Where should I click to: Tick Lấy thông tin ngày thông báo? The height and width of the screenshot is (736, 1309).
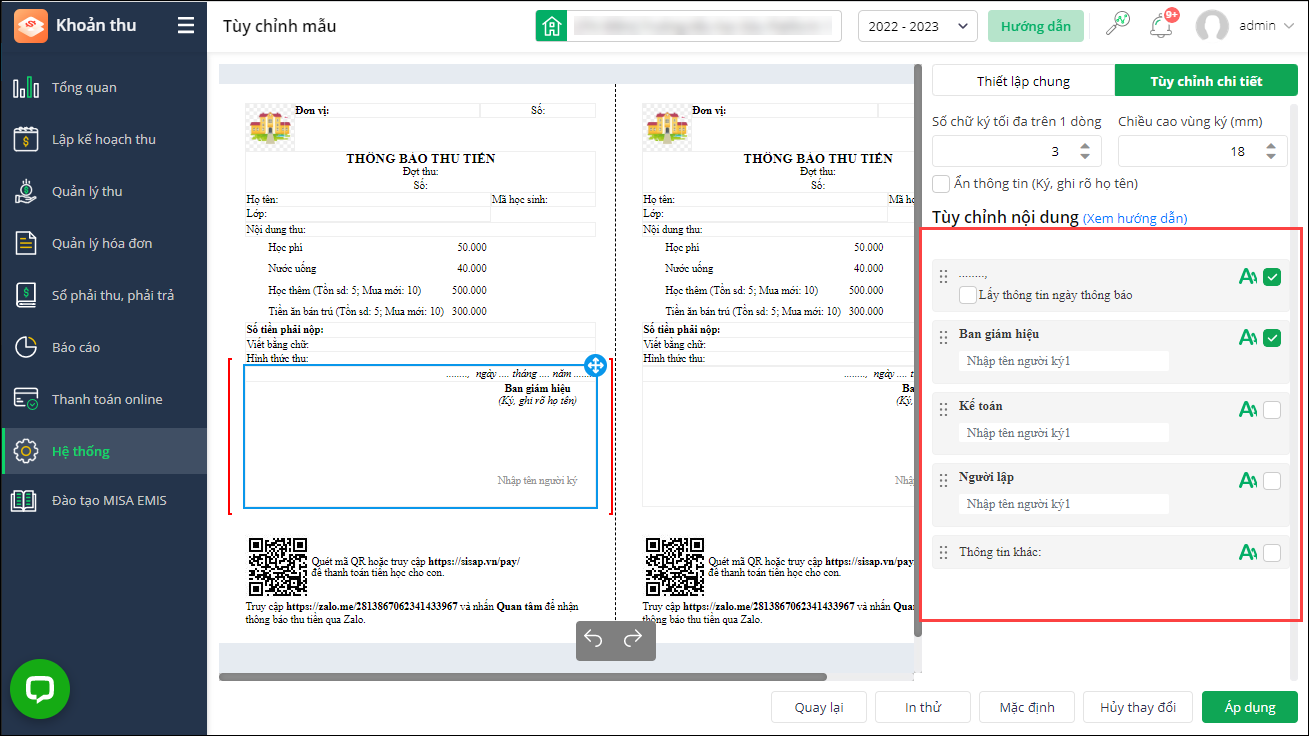[967, 295]
